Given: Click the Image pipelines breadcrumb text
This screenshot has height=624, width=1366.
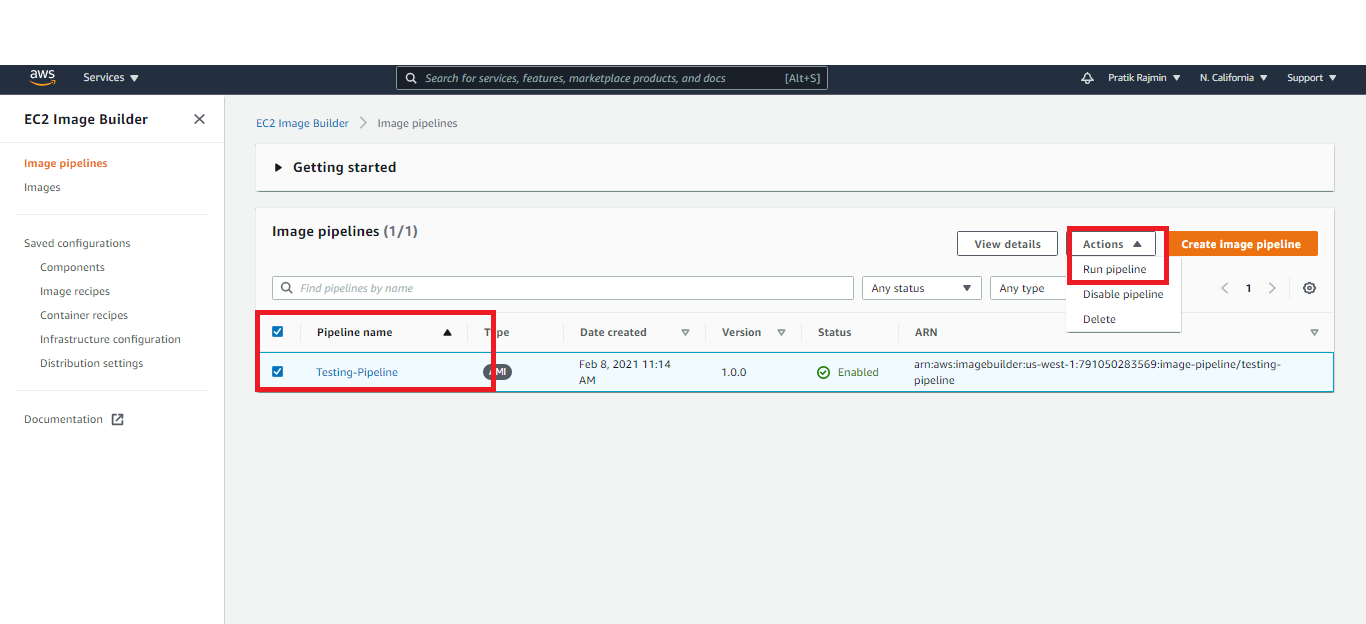Looking at the screenshot, I should (x=417, y=123).
